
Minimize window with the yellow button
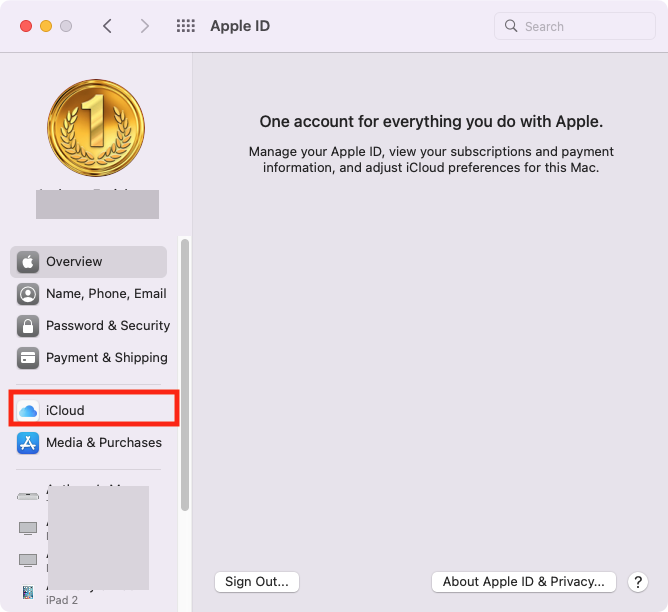[x=46, y=26]
